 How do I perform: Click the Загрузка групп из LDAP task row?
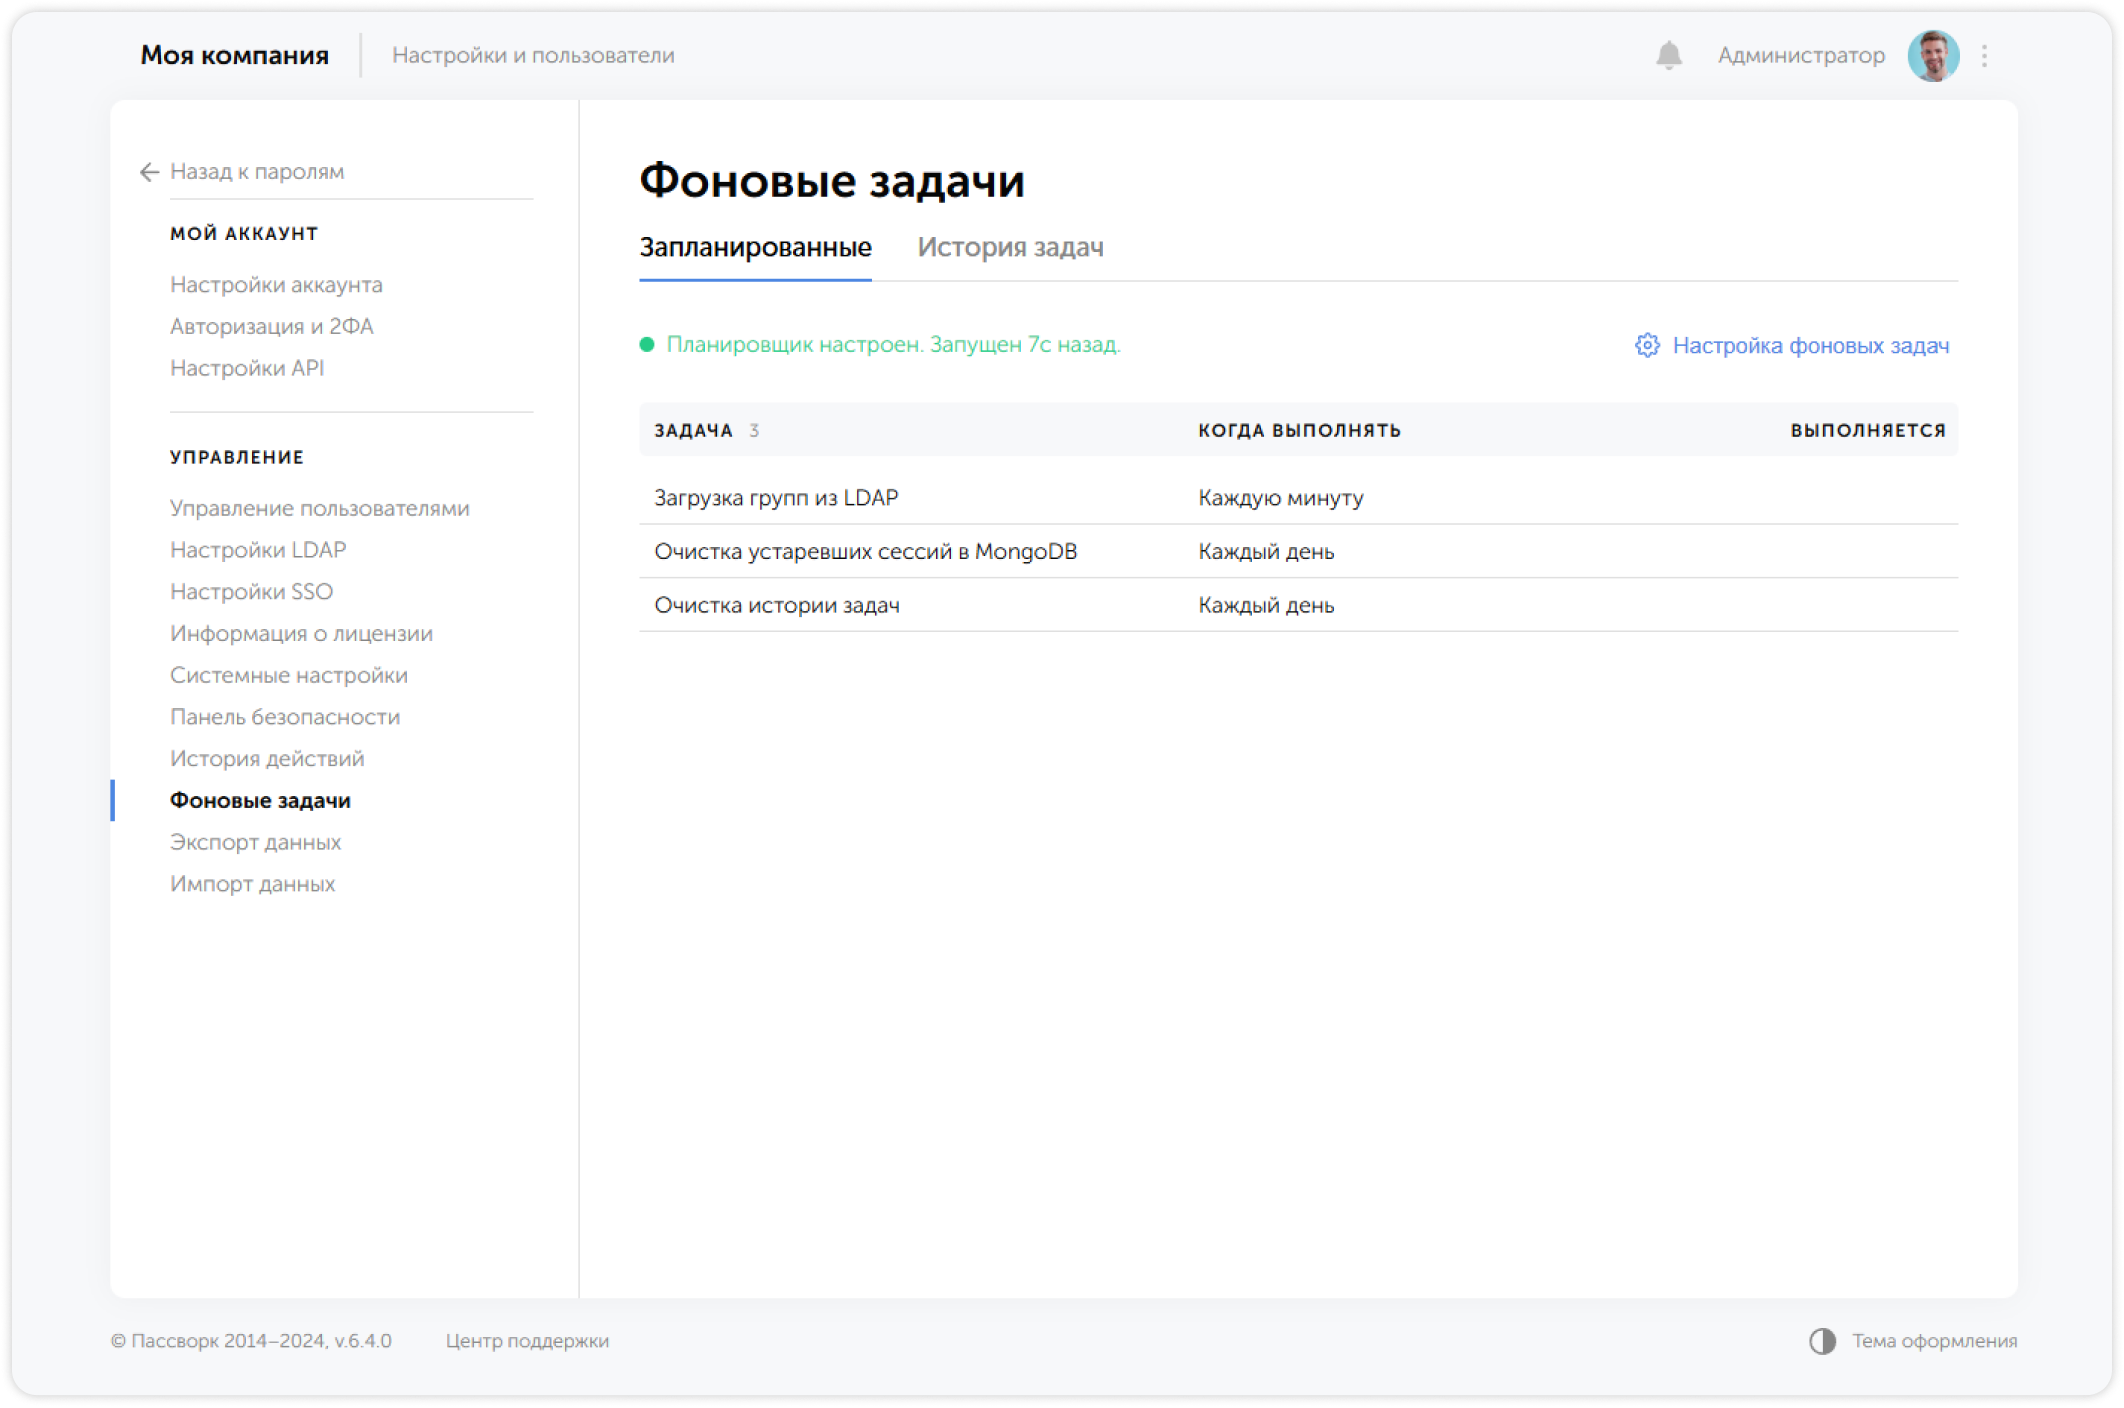click(x=776, y=497)
